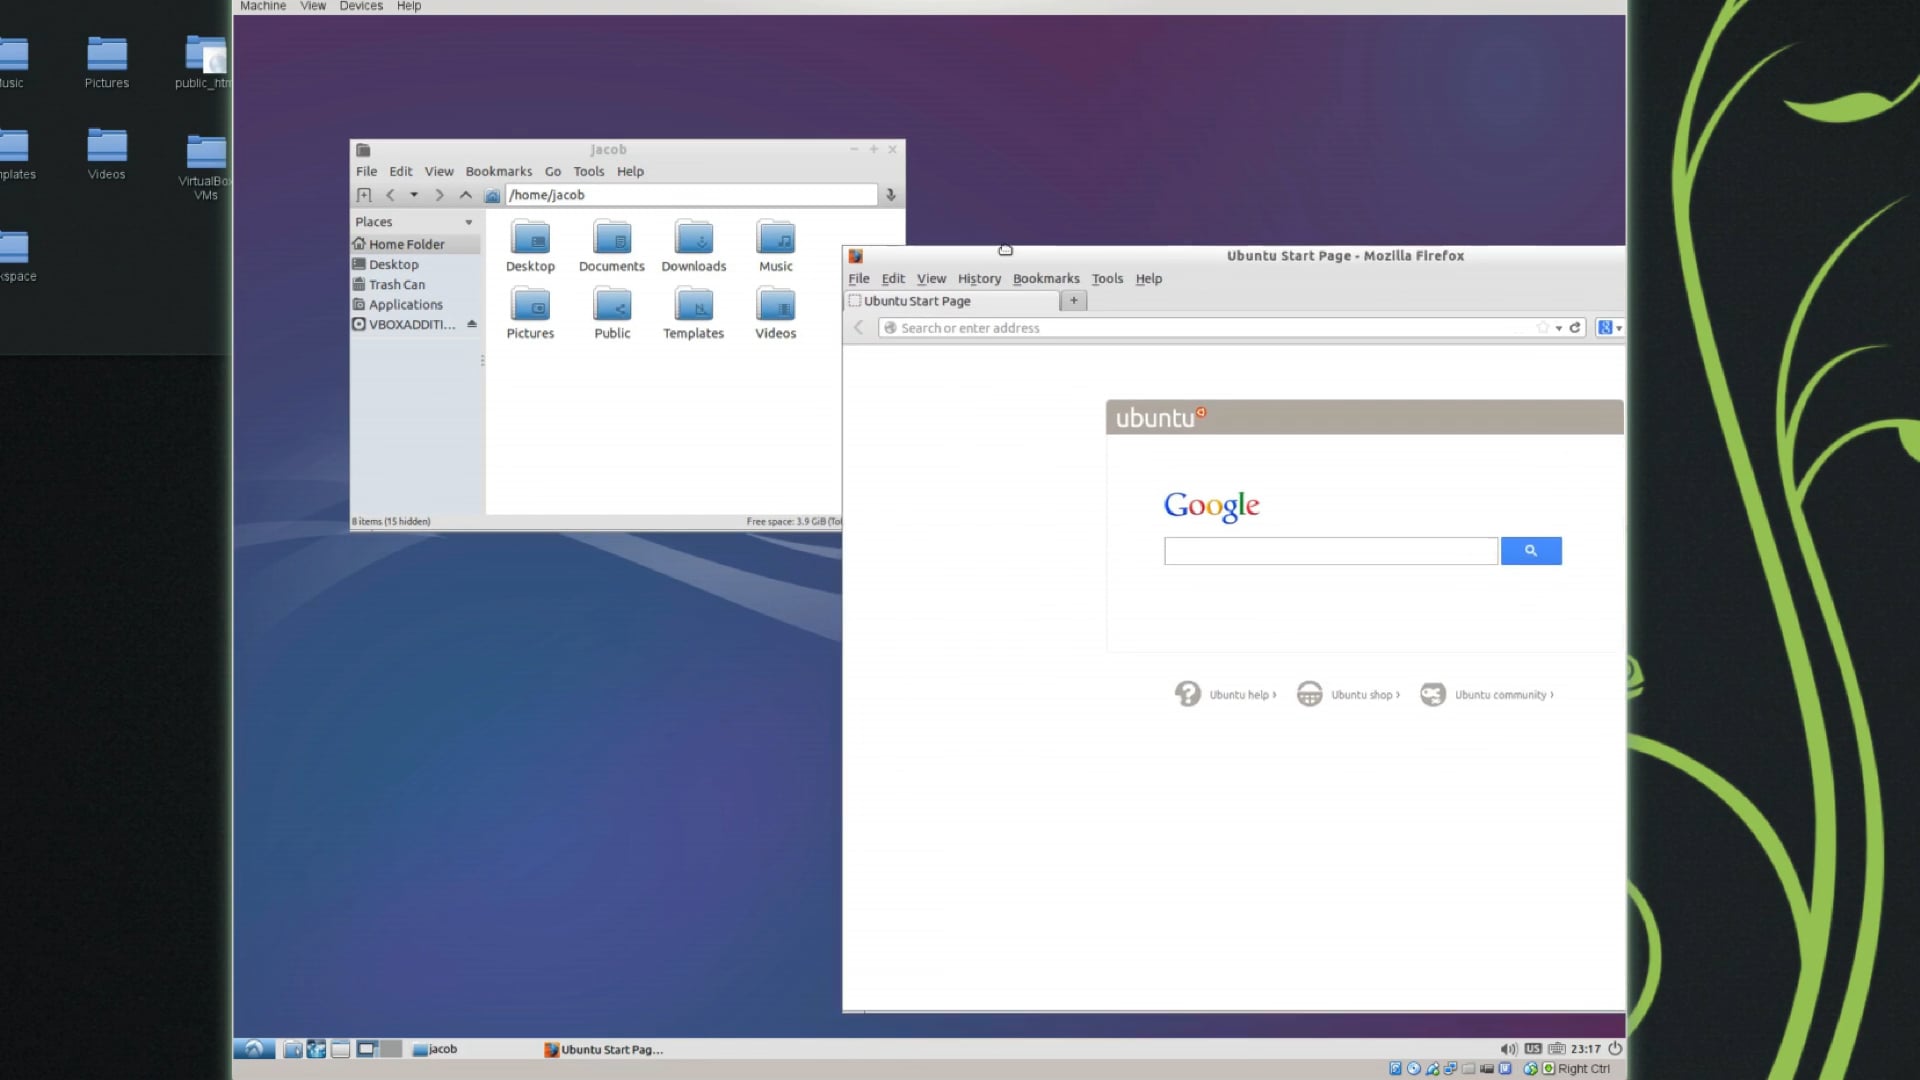Bookmark page with star icon in Firefox
Screen dimensions: 1920x1080
coord(1543,328)
